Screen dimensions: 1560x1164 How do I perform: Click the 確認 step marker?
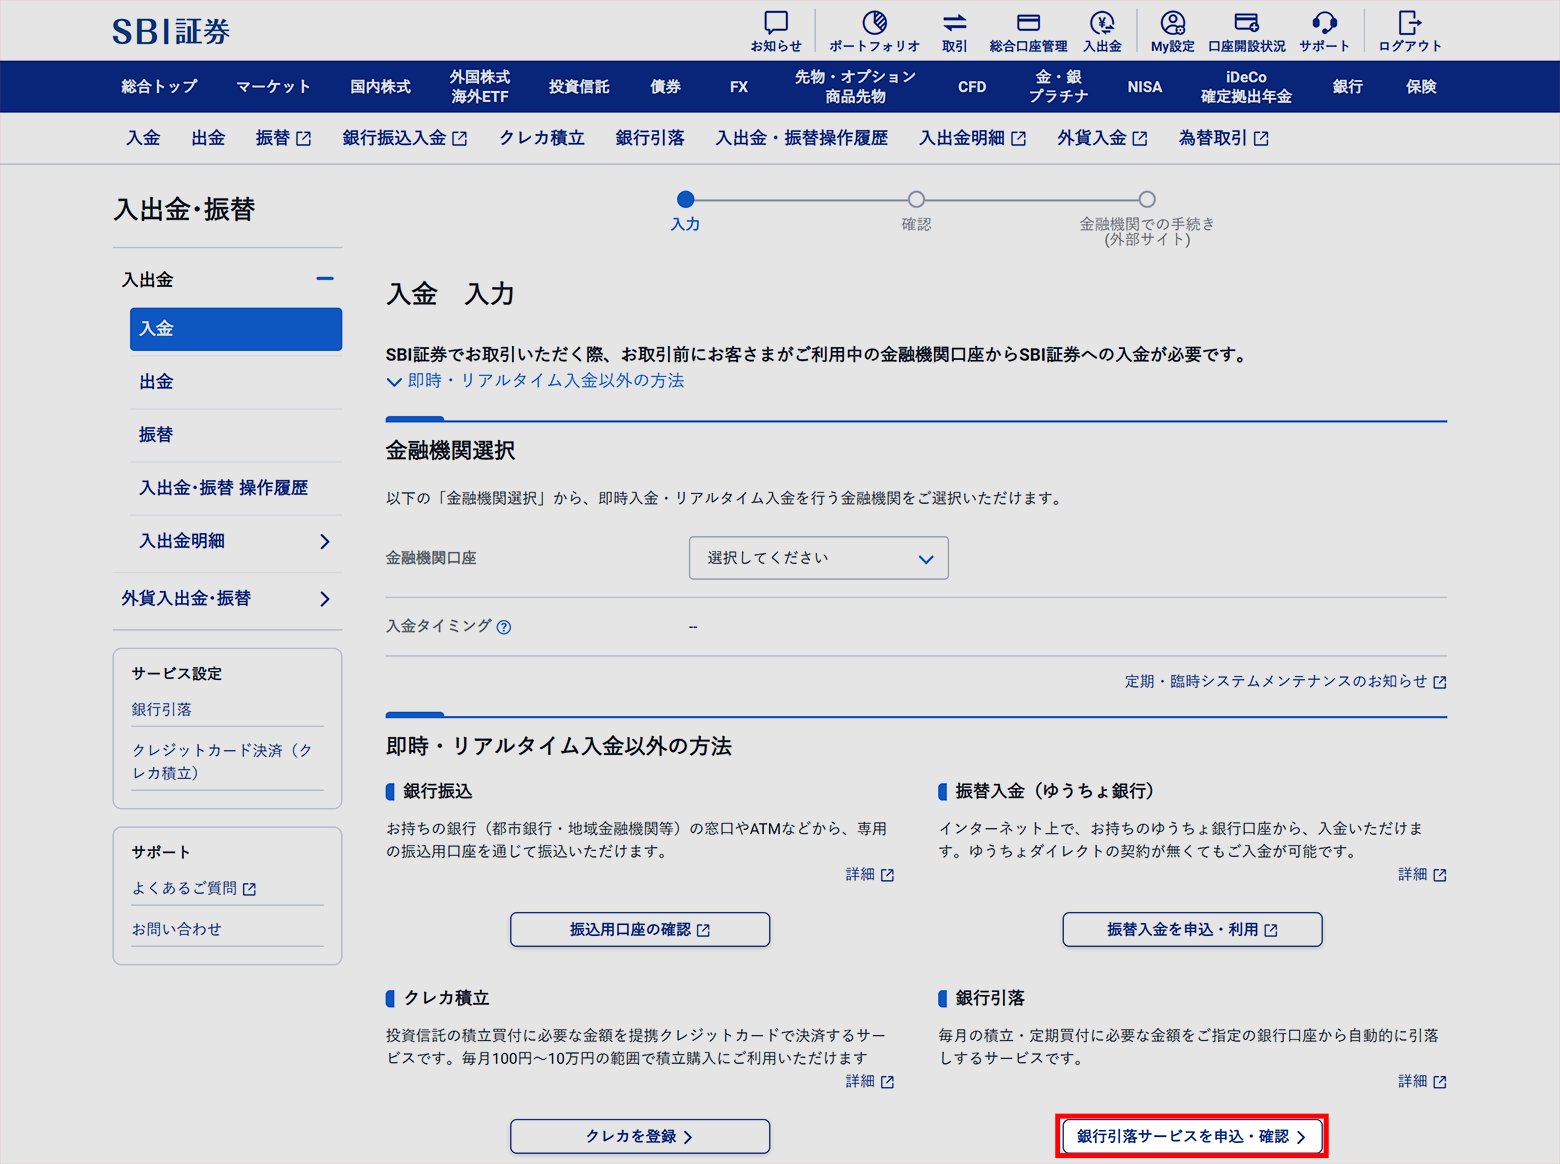tap(916, 199)
